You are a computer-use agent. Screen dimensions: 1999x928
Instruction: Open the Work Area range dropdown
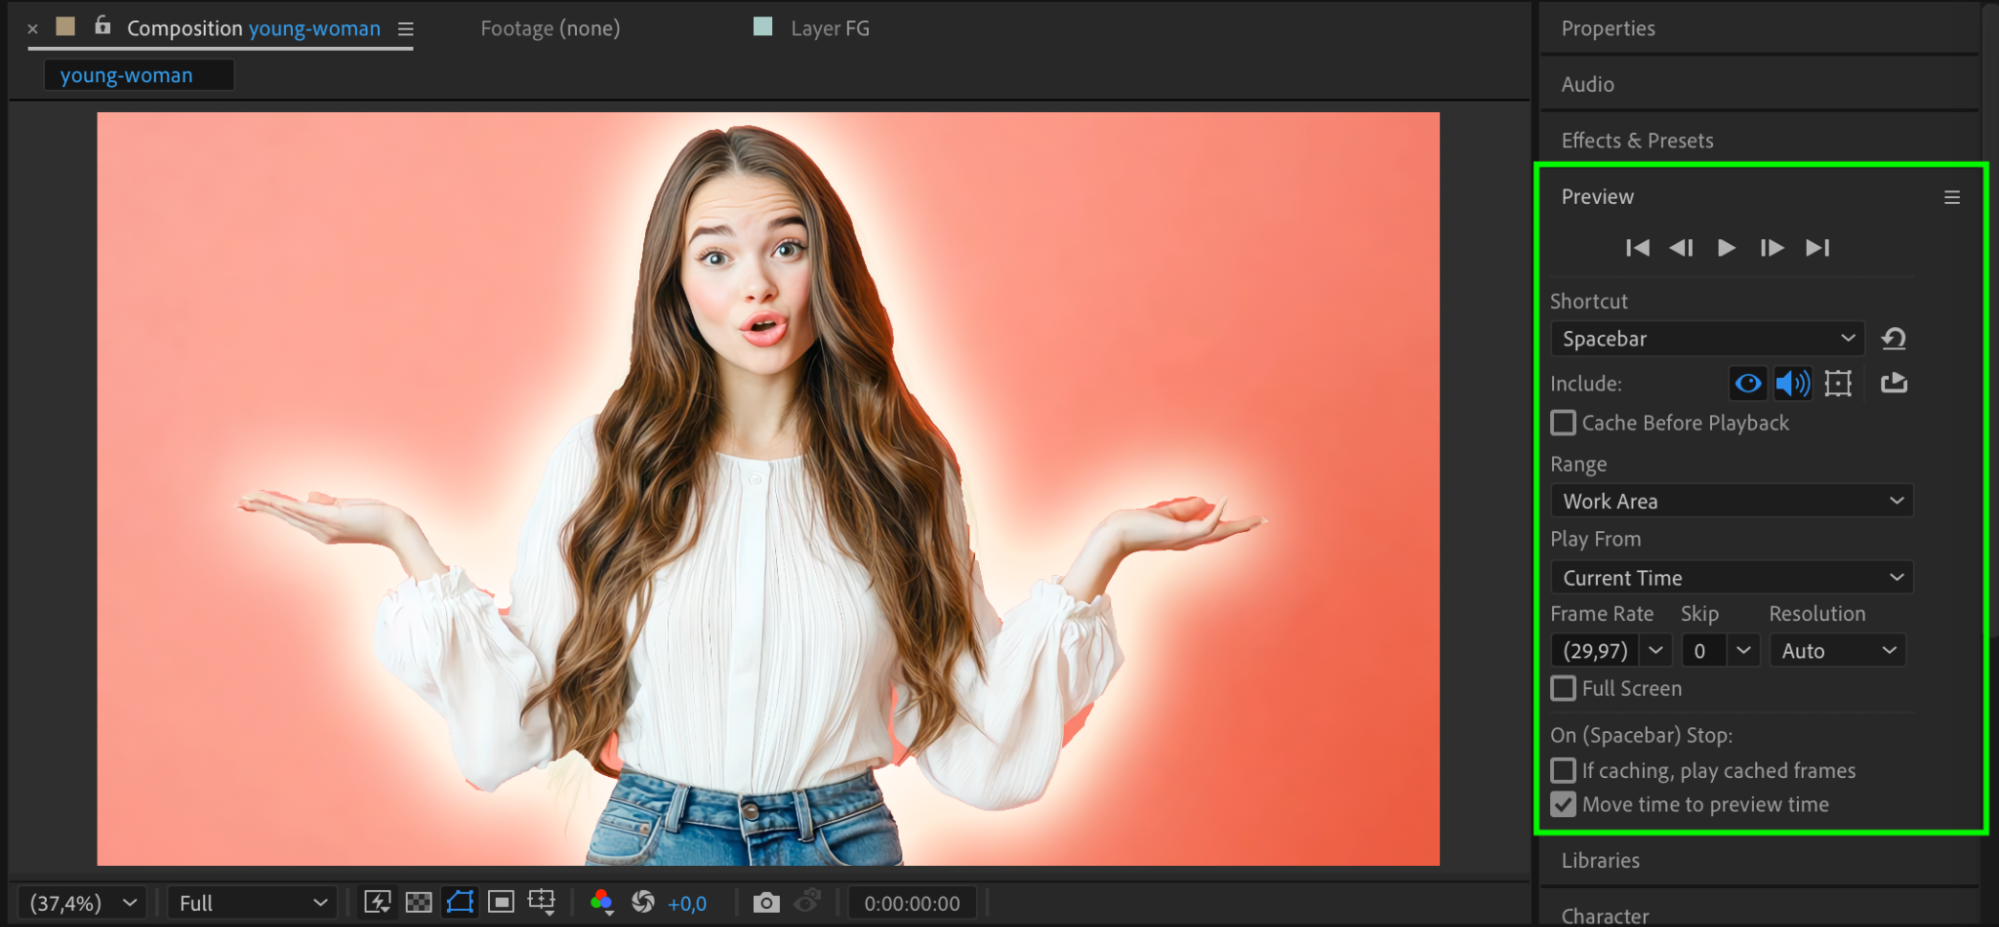pyautogui.click(x=1731, y=501)
